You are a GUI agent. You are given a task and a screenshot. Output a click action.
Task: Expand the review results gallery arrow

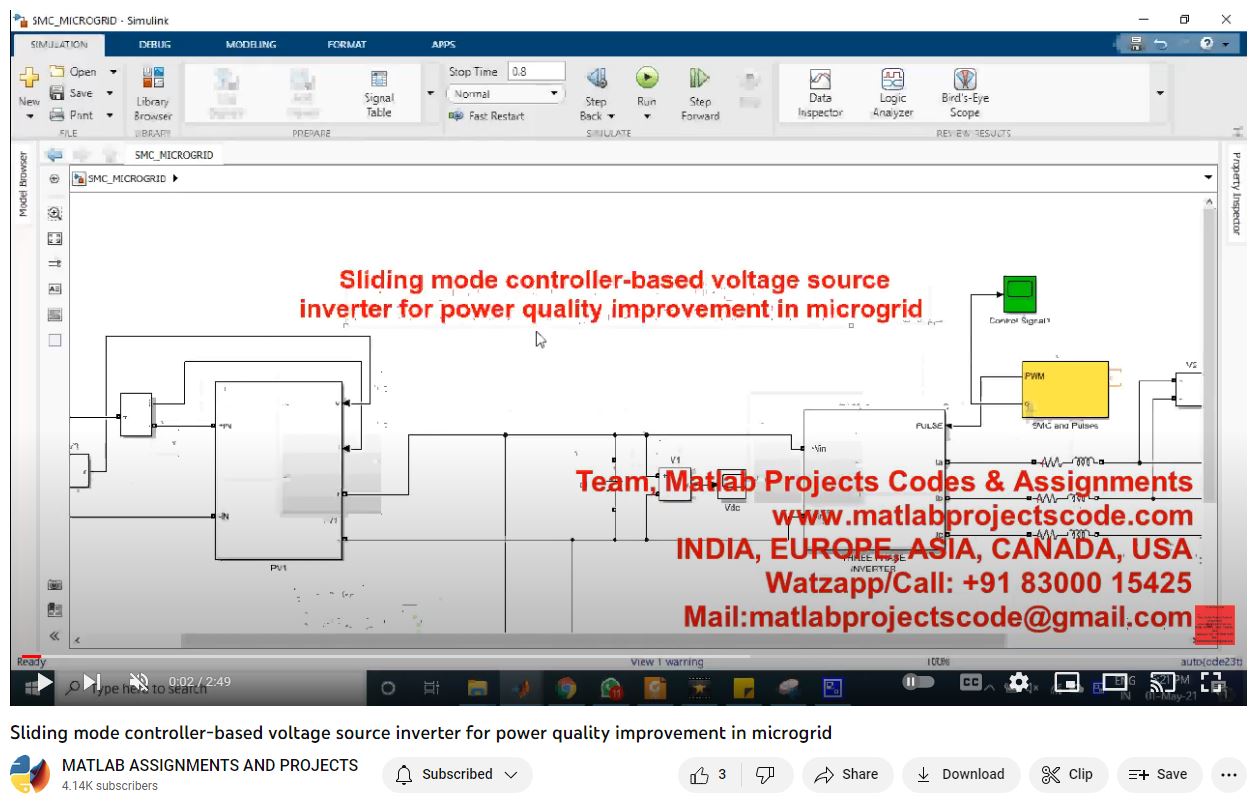[x=1160, y=93]
